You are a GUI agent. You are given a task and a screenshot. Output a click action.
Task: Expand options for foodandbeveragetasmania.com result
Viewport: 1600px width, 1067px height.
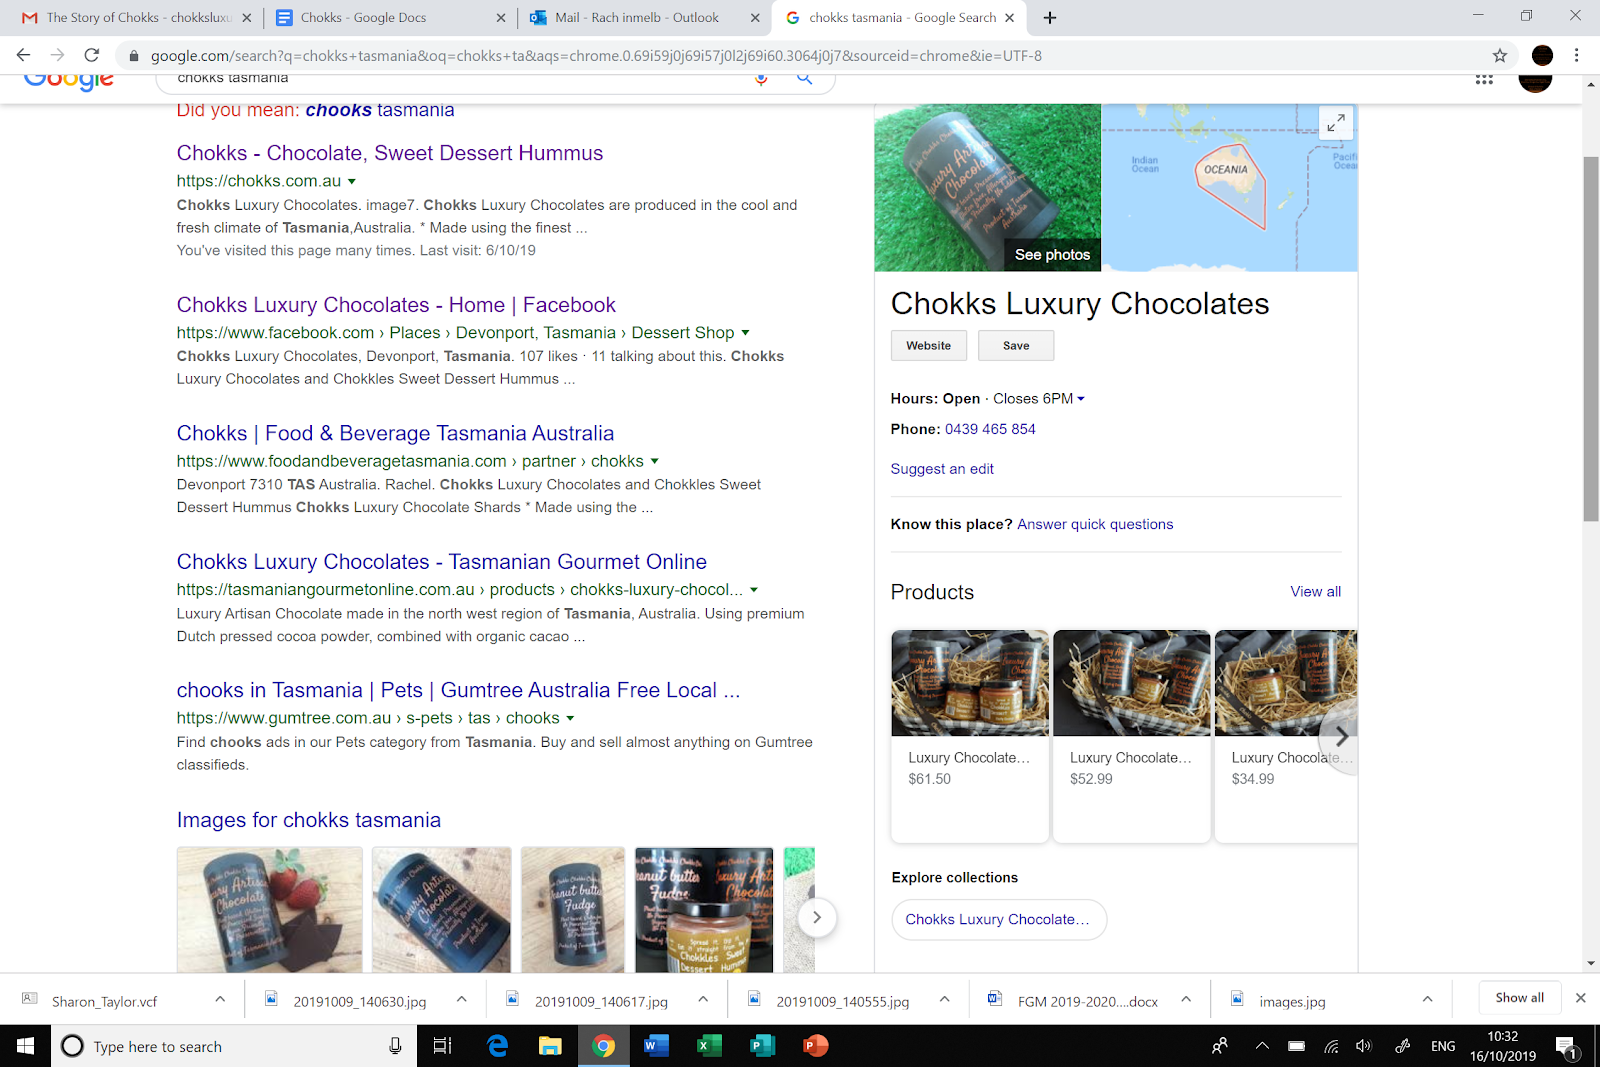[655, 462]
